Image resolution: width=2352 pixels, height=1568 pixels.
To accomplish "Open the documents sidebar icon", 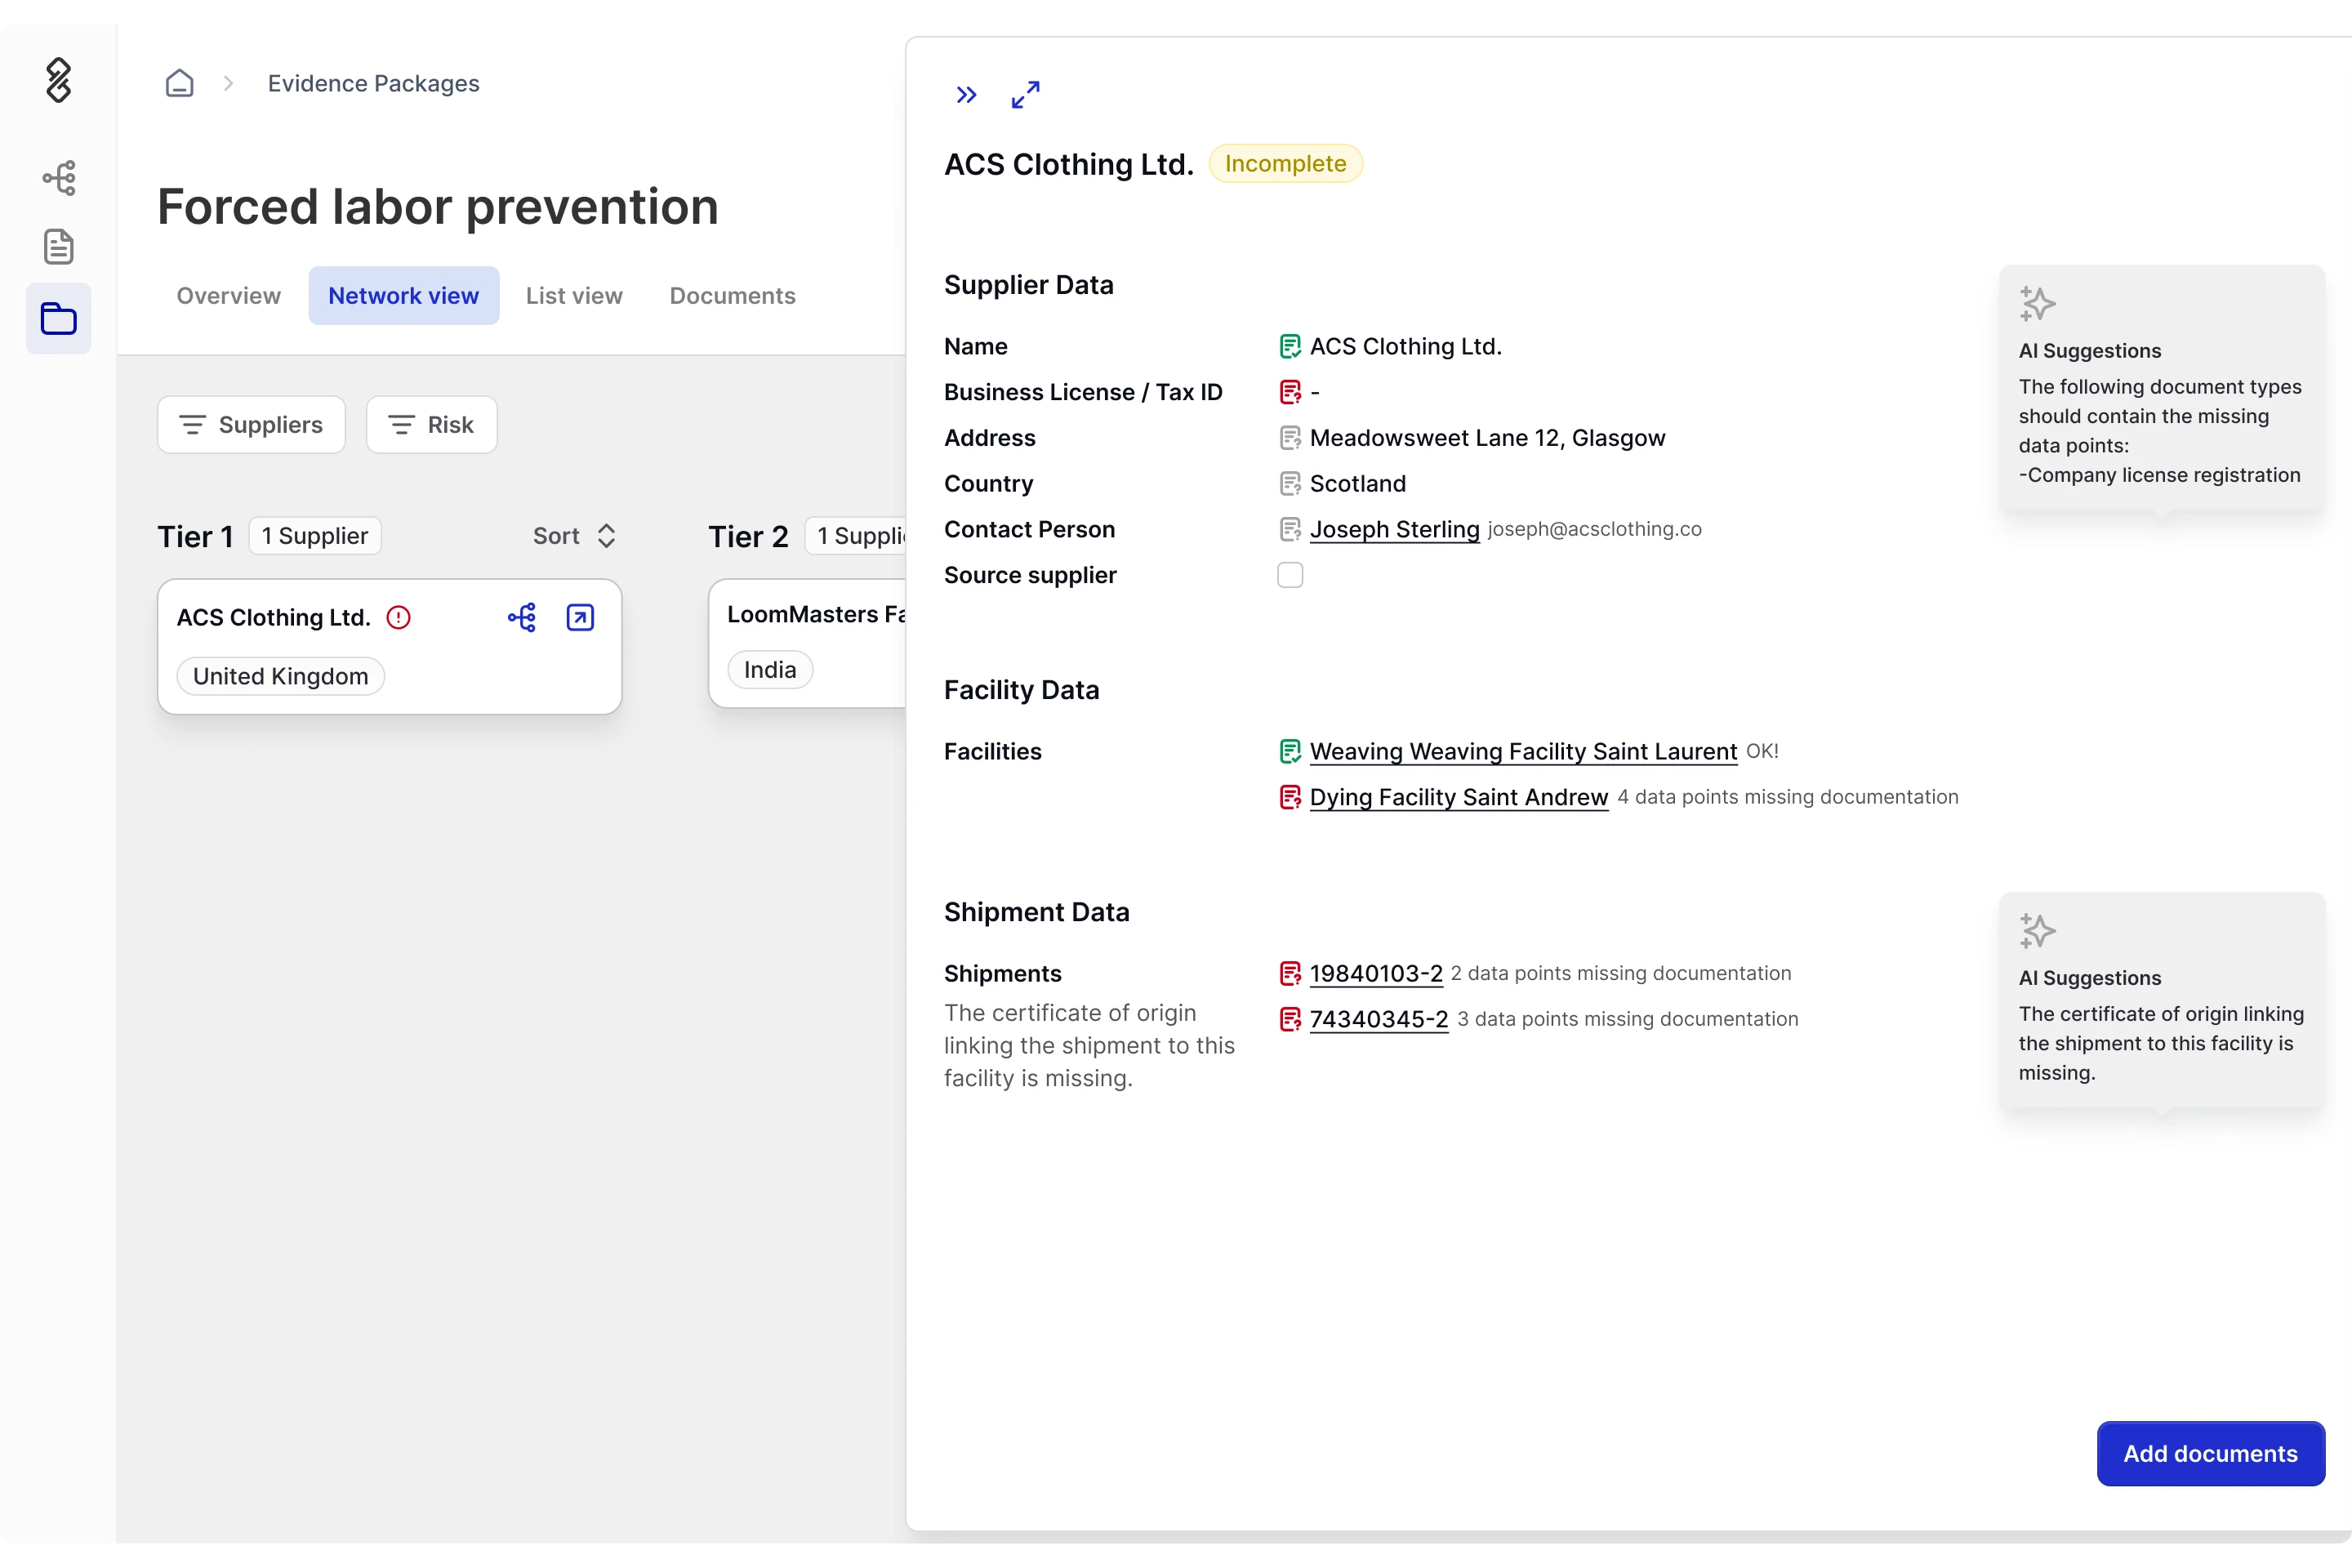I will (x=59, y=247).
